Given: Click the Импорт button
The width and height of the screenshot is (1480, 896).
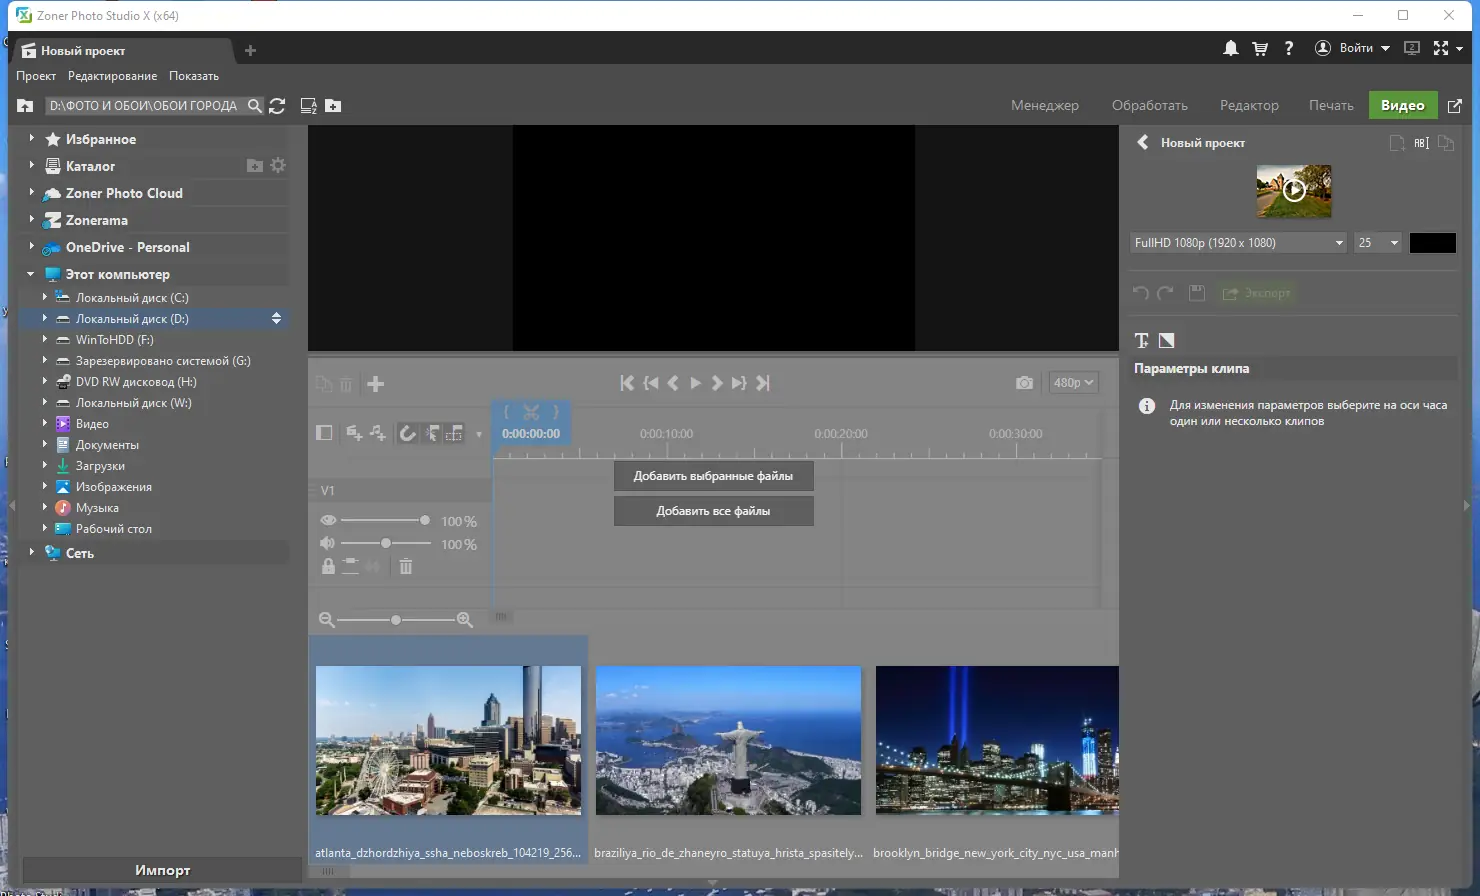Looking at the screenshot, I should [162, 870].
